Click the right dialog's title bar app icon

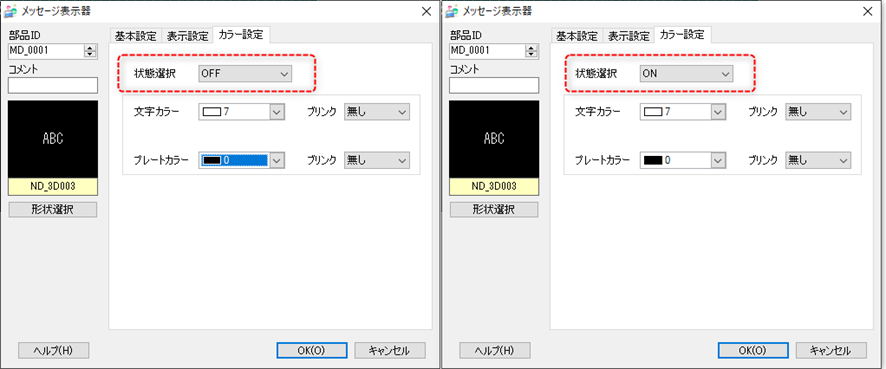click(452, 11)
